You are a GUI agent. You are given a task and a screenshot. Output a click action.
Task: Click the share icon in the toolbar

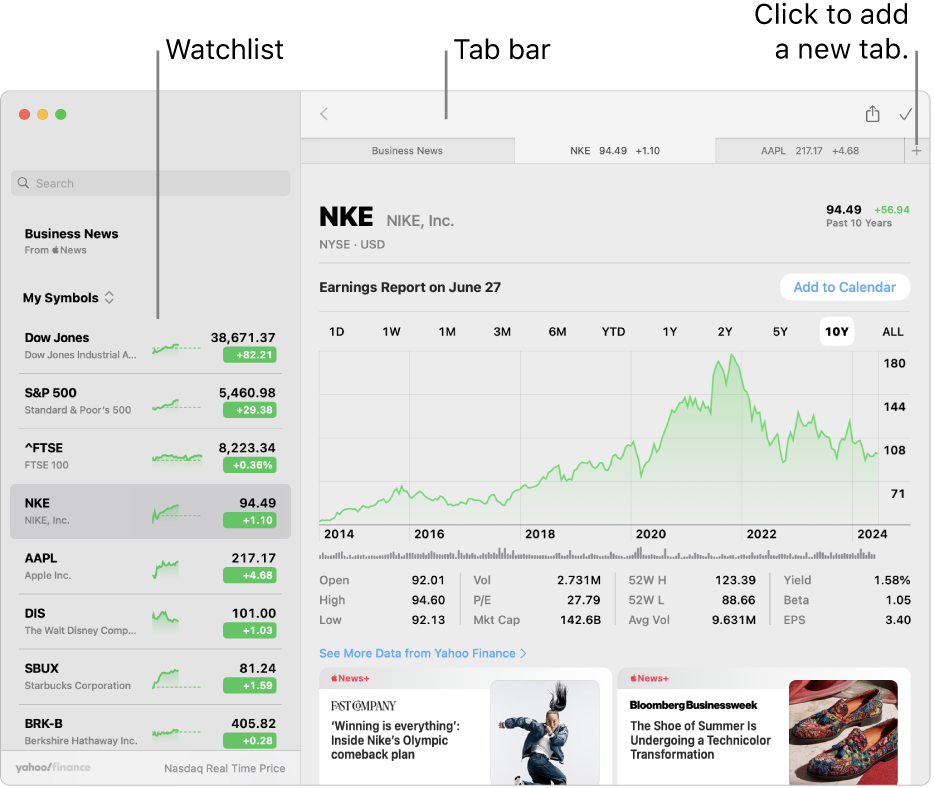[871, 114]
